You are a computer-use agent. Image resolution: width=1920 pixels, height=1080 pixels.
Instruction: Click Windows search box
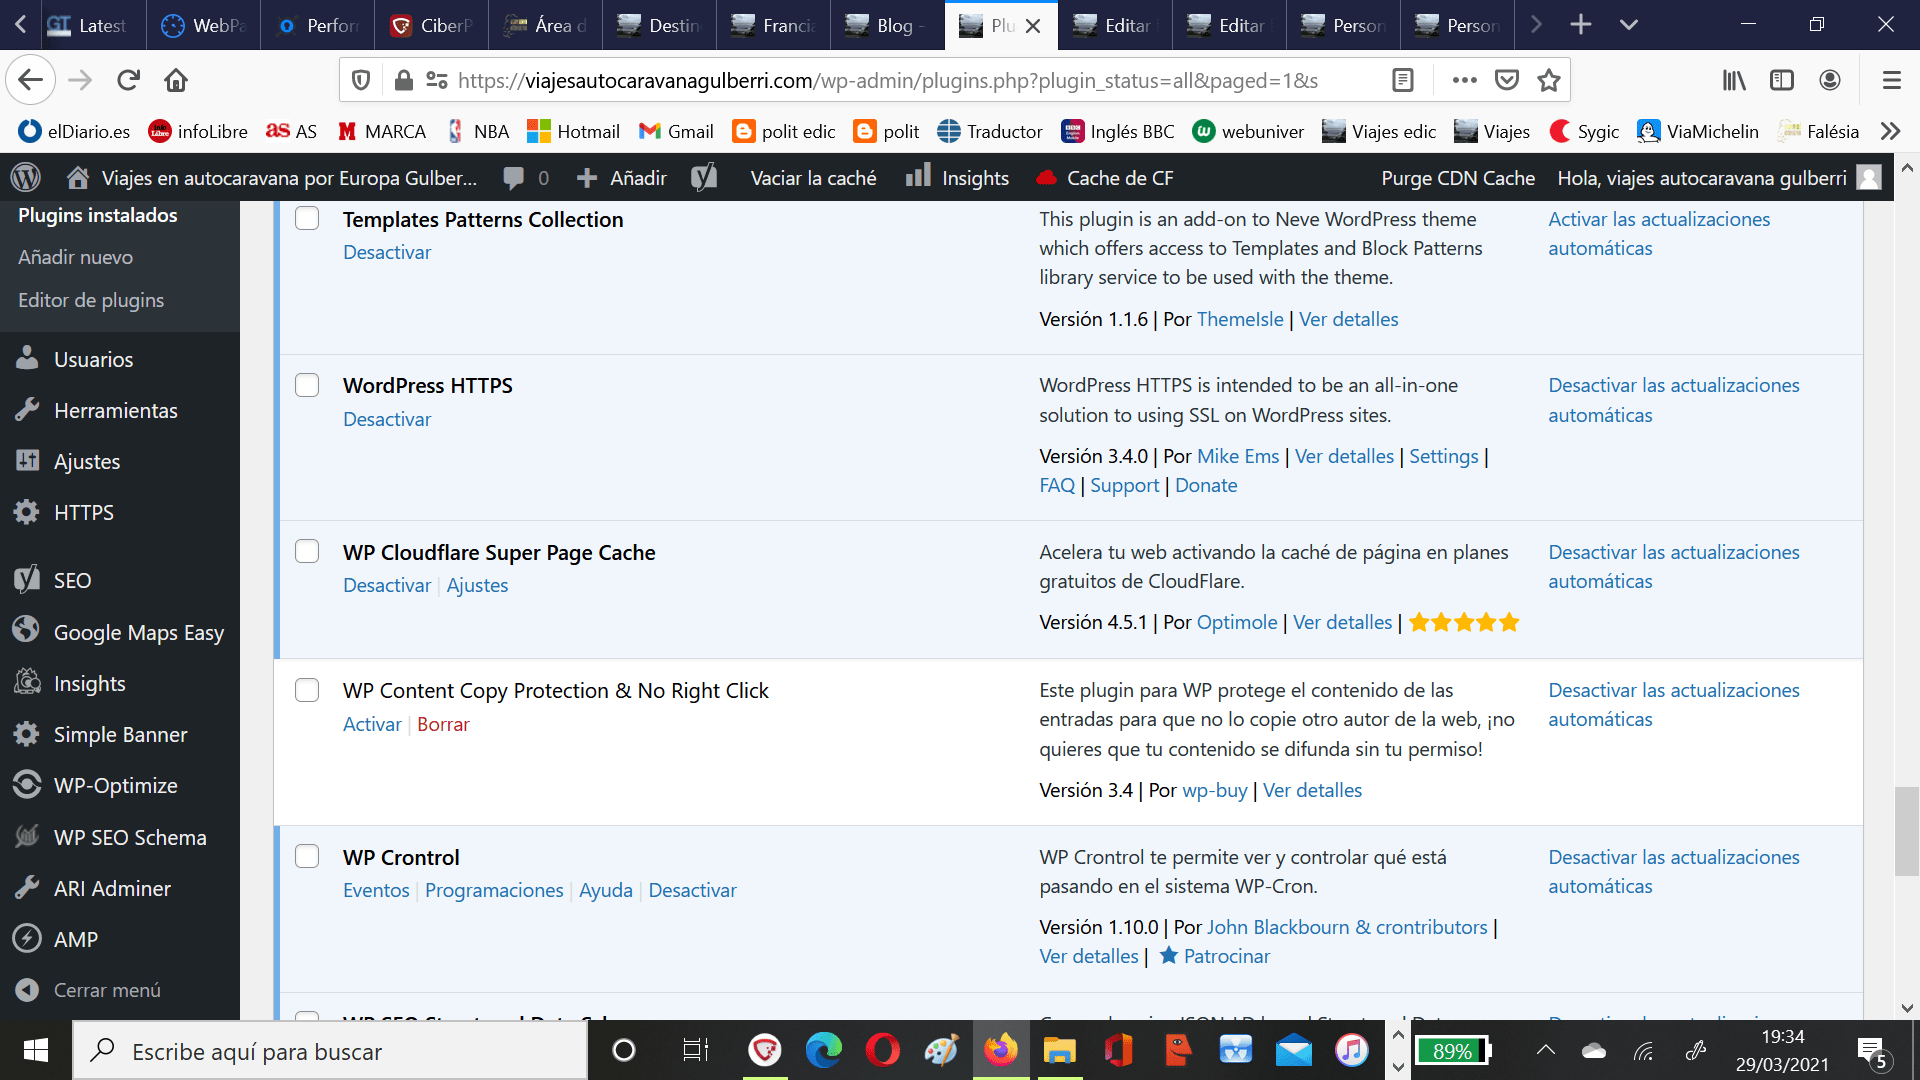[330, 1051]
